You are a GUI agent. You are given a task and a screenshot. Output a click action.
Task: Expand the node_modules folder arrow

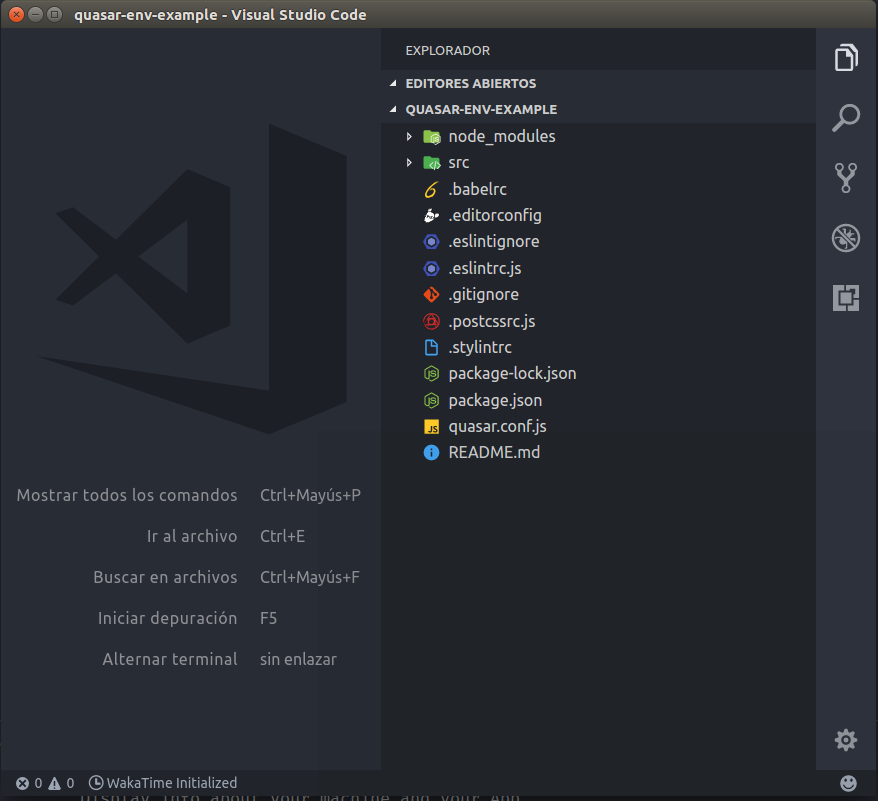(x=409, y=137)
